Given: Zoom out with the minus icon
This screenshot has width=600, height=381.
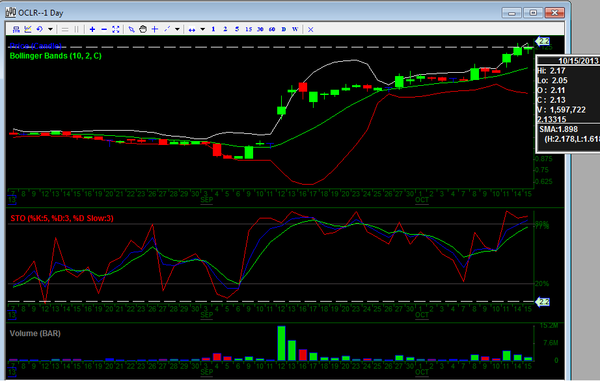Looking at the screenshot, I should [x=104, y=29].
